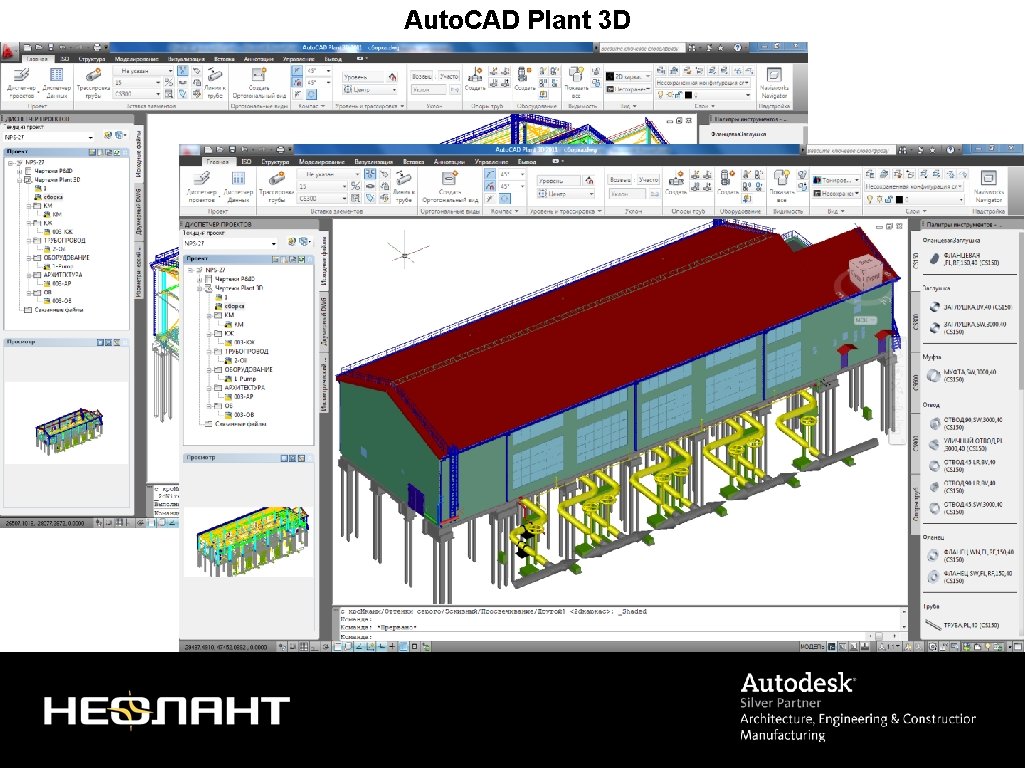
Task: Click the light bulb layer icon, front window
Action: (870, 199)
